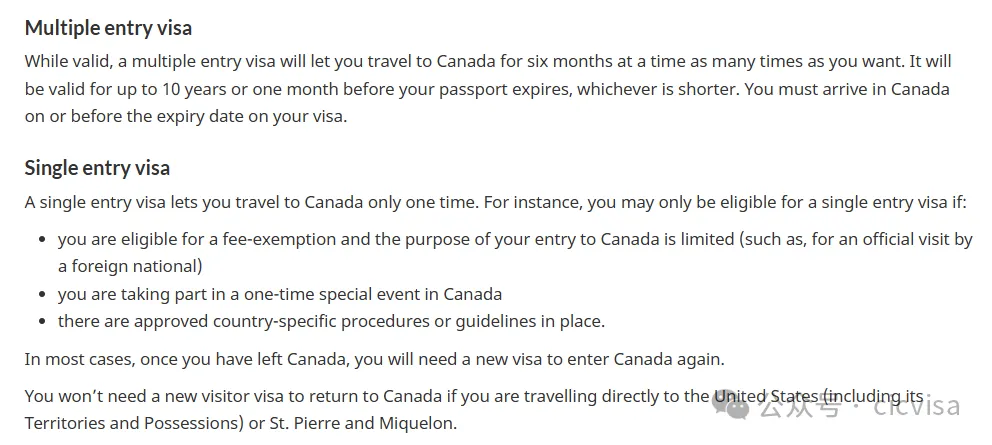Click the "St. Pierre and Miquelon" text
The height and width of the screenshot is (445, 992).
coord(363,422)
